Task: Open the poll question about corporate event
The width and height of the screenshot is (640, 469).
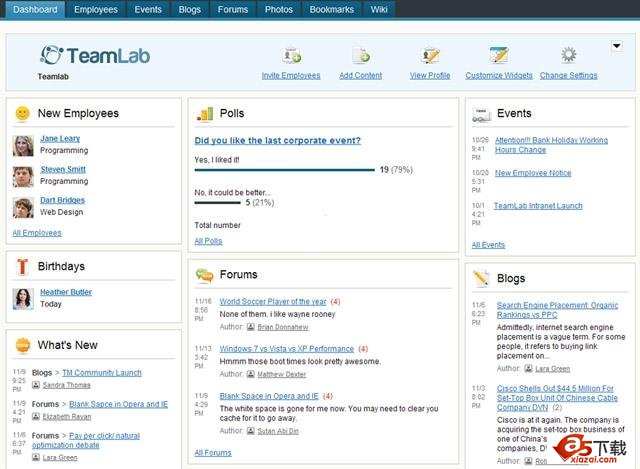Action: (277, 141)
